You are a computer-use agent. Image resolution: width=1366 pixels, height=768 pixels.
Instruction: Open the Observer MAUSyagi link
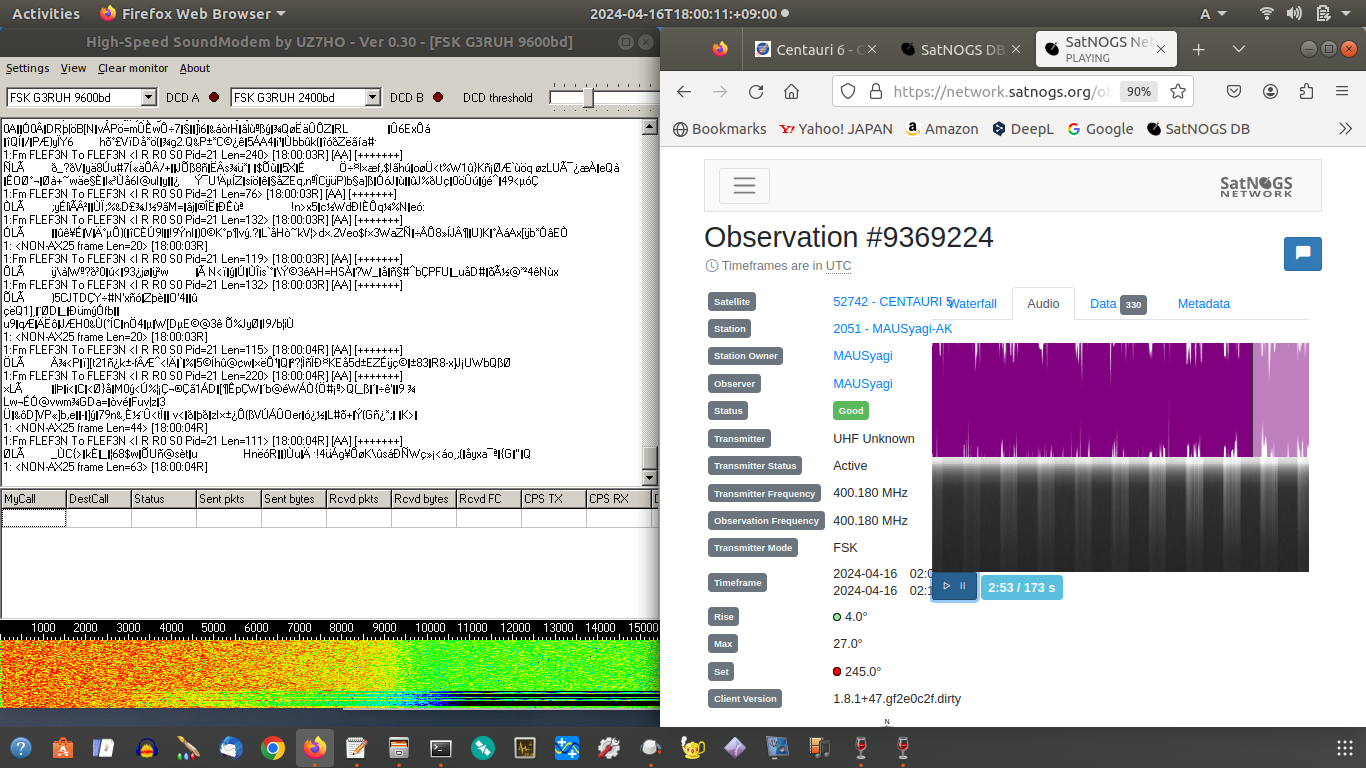[863, 384]
